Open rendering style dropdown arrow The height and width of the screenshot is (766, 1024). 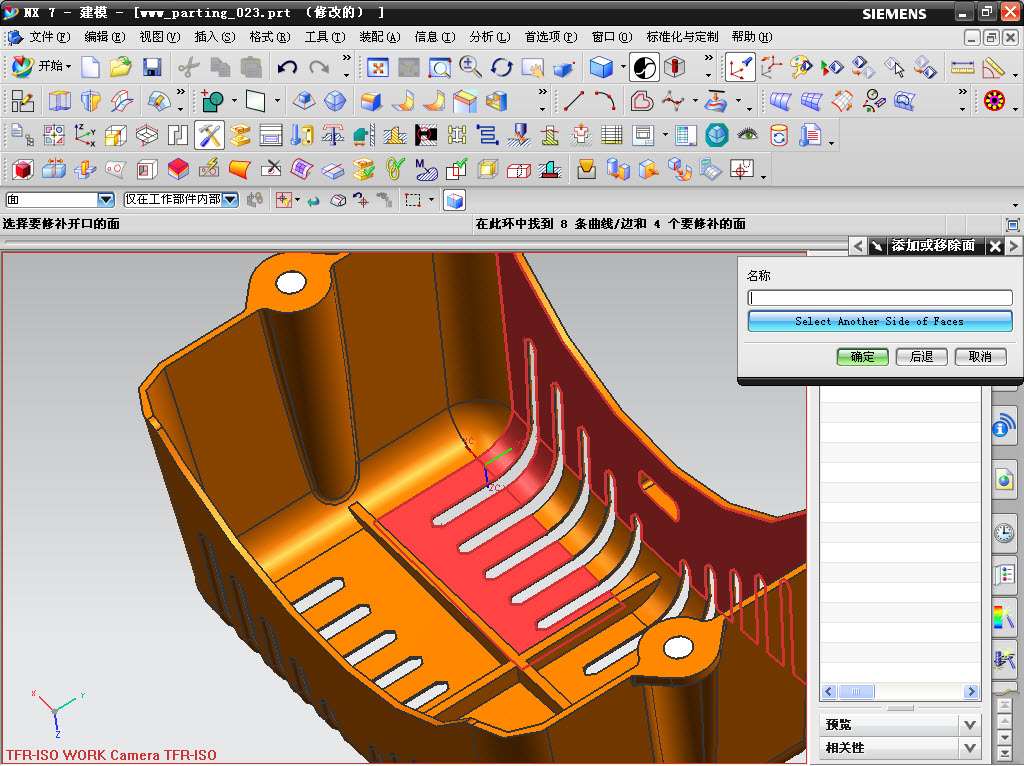point(622,67)
